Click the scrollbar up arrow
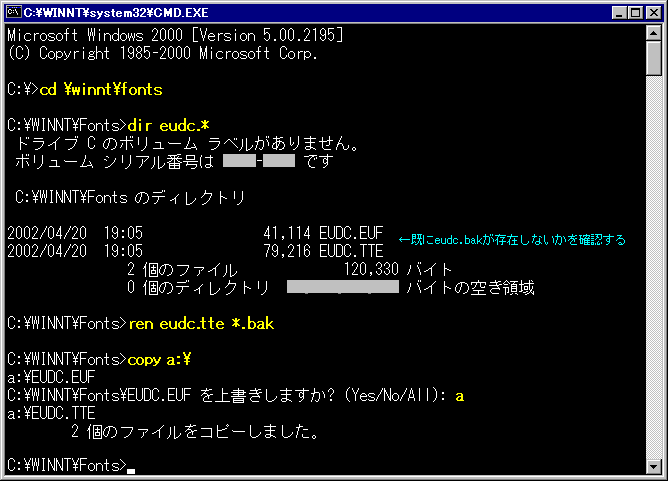The image size is (668, 481). pyautogui.click(x=654, y=33)
